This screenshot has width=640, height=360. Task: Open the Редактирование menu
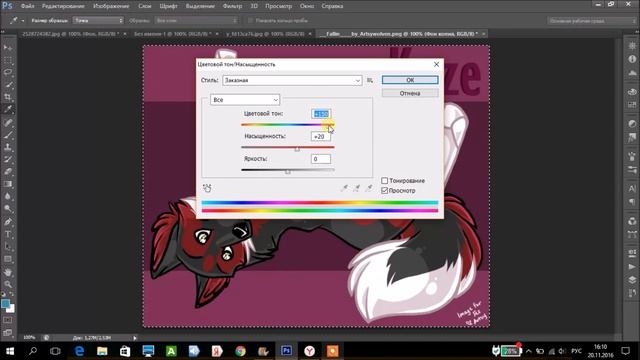click(63, 6)
